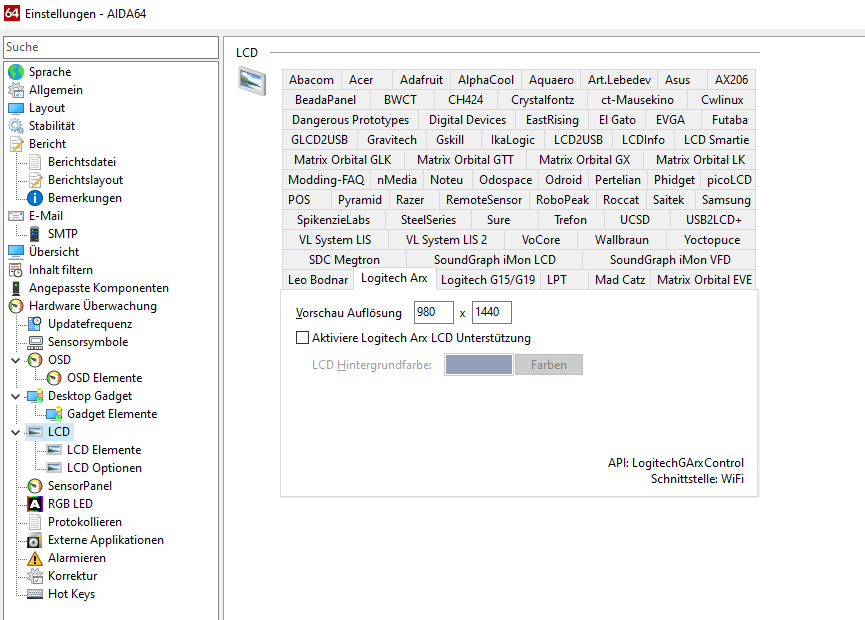This screenshot has width=865, height=620.
Task: Click the cog icon beside Stabilität
Action: [x=16, y=126]
